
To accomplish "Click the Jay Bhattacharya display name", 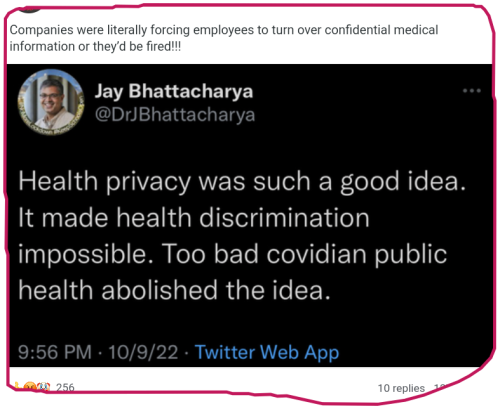I will pos(174,91).
